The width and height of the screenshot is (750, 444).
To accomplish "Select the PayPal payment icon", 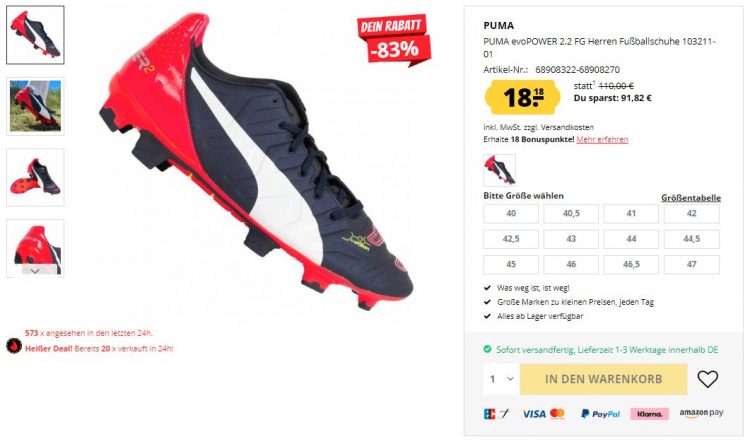I will 600,414.
